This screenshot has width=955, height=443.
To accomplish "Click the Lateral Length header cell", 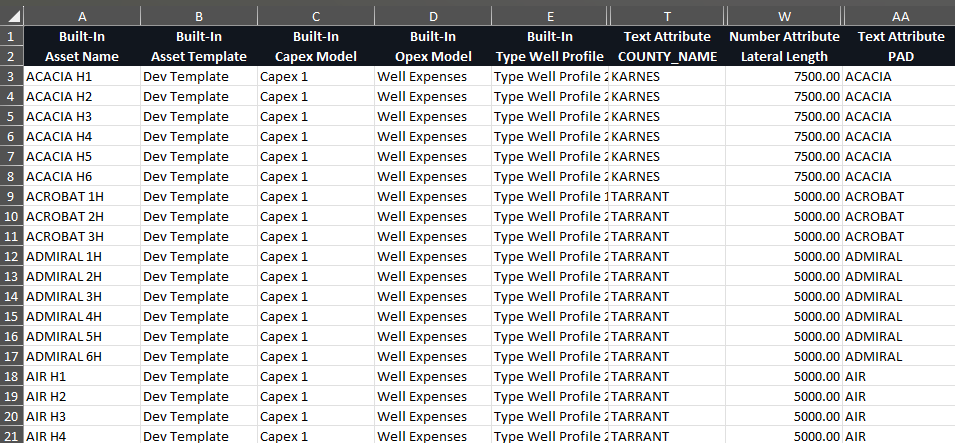I will click(784, 57).
